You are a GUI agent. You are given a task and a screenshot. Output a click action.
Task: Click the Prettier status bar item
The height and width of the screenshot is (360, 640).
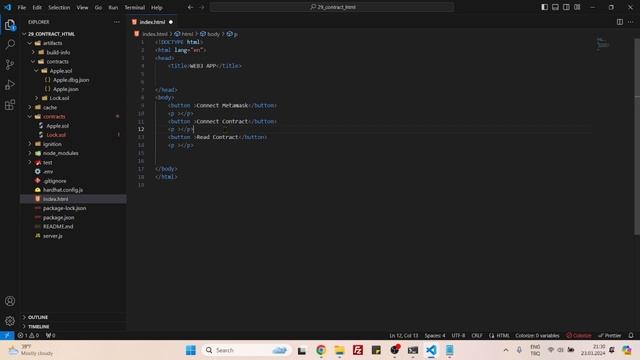coord(610,336)
